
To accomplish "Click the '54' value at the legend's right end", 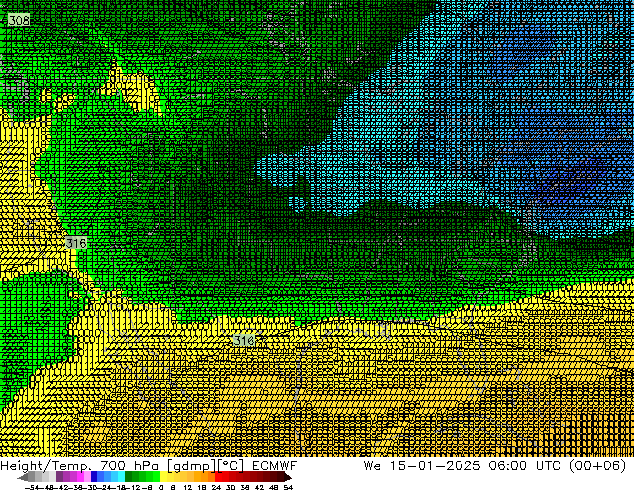I will tap(288, 487).
